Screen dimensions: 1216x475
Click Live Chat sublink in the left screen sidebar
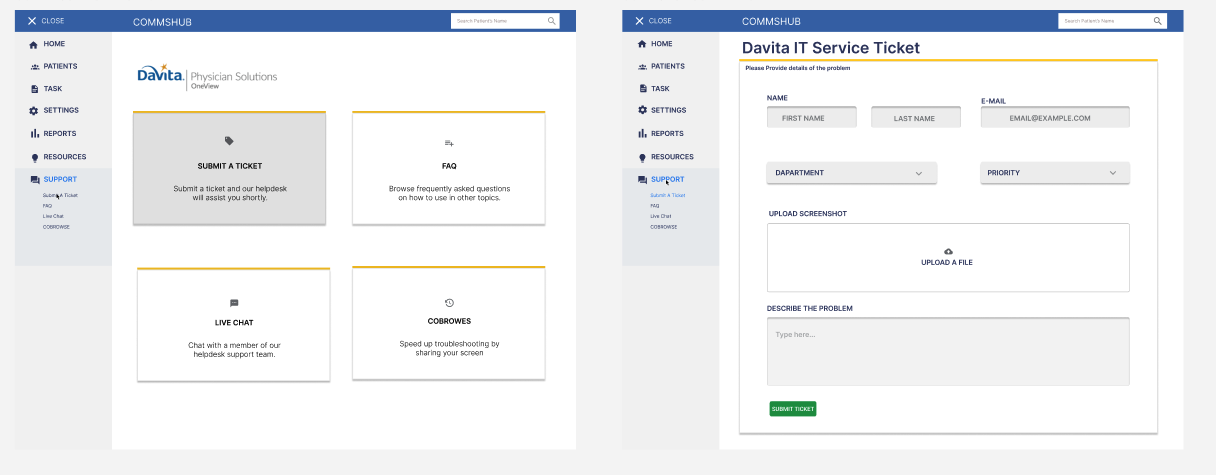tap(53, 216)
